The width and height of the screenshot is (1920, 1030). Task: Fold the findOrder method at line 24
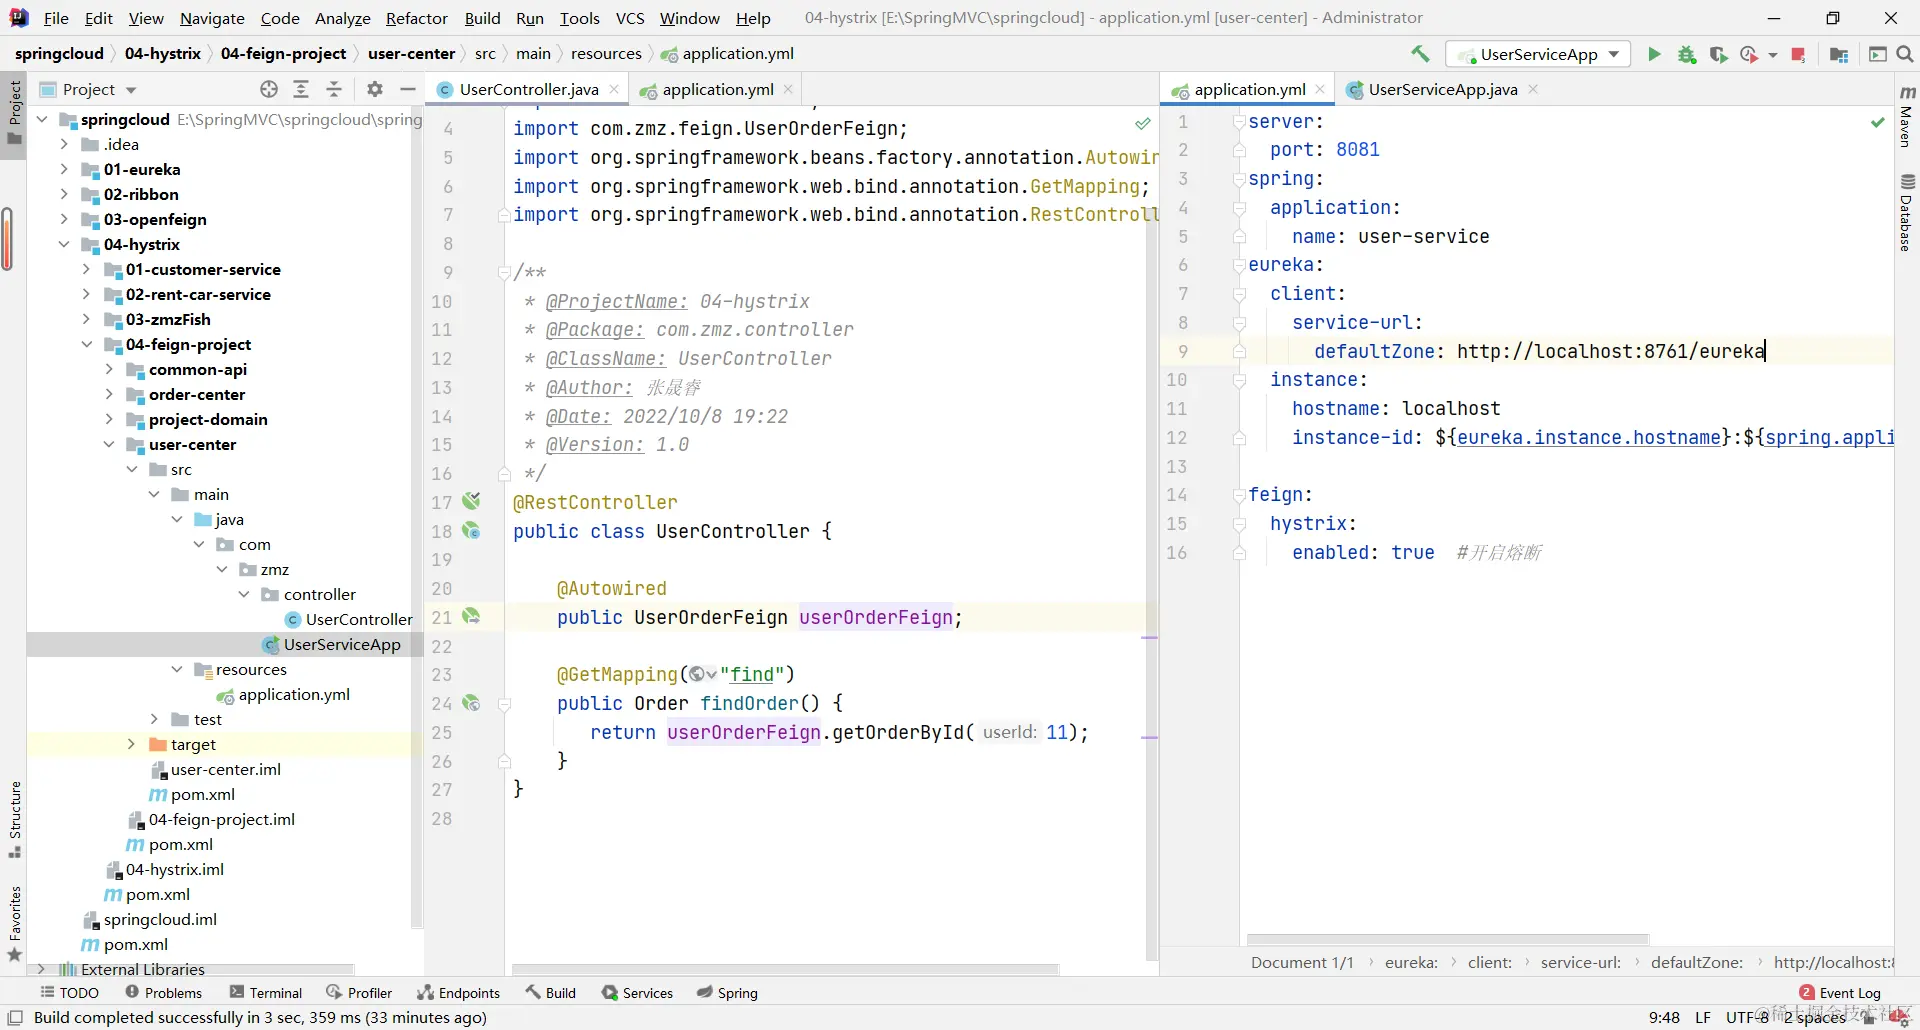pyautogui.click(x=505, y=704)
